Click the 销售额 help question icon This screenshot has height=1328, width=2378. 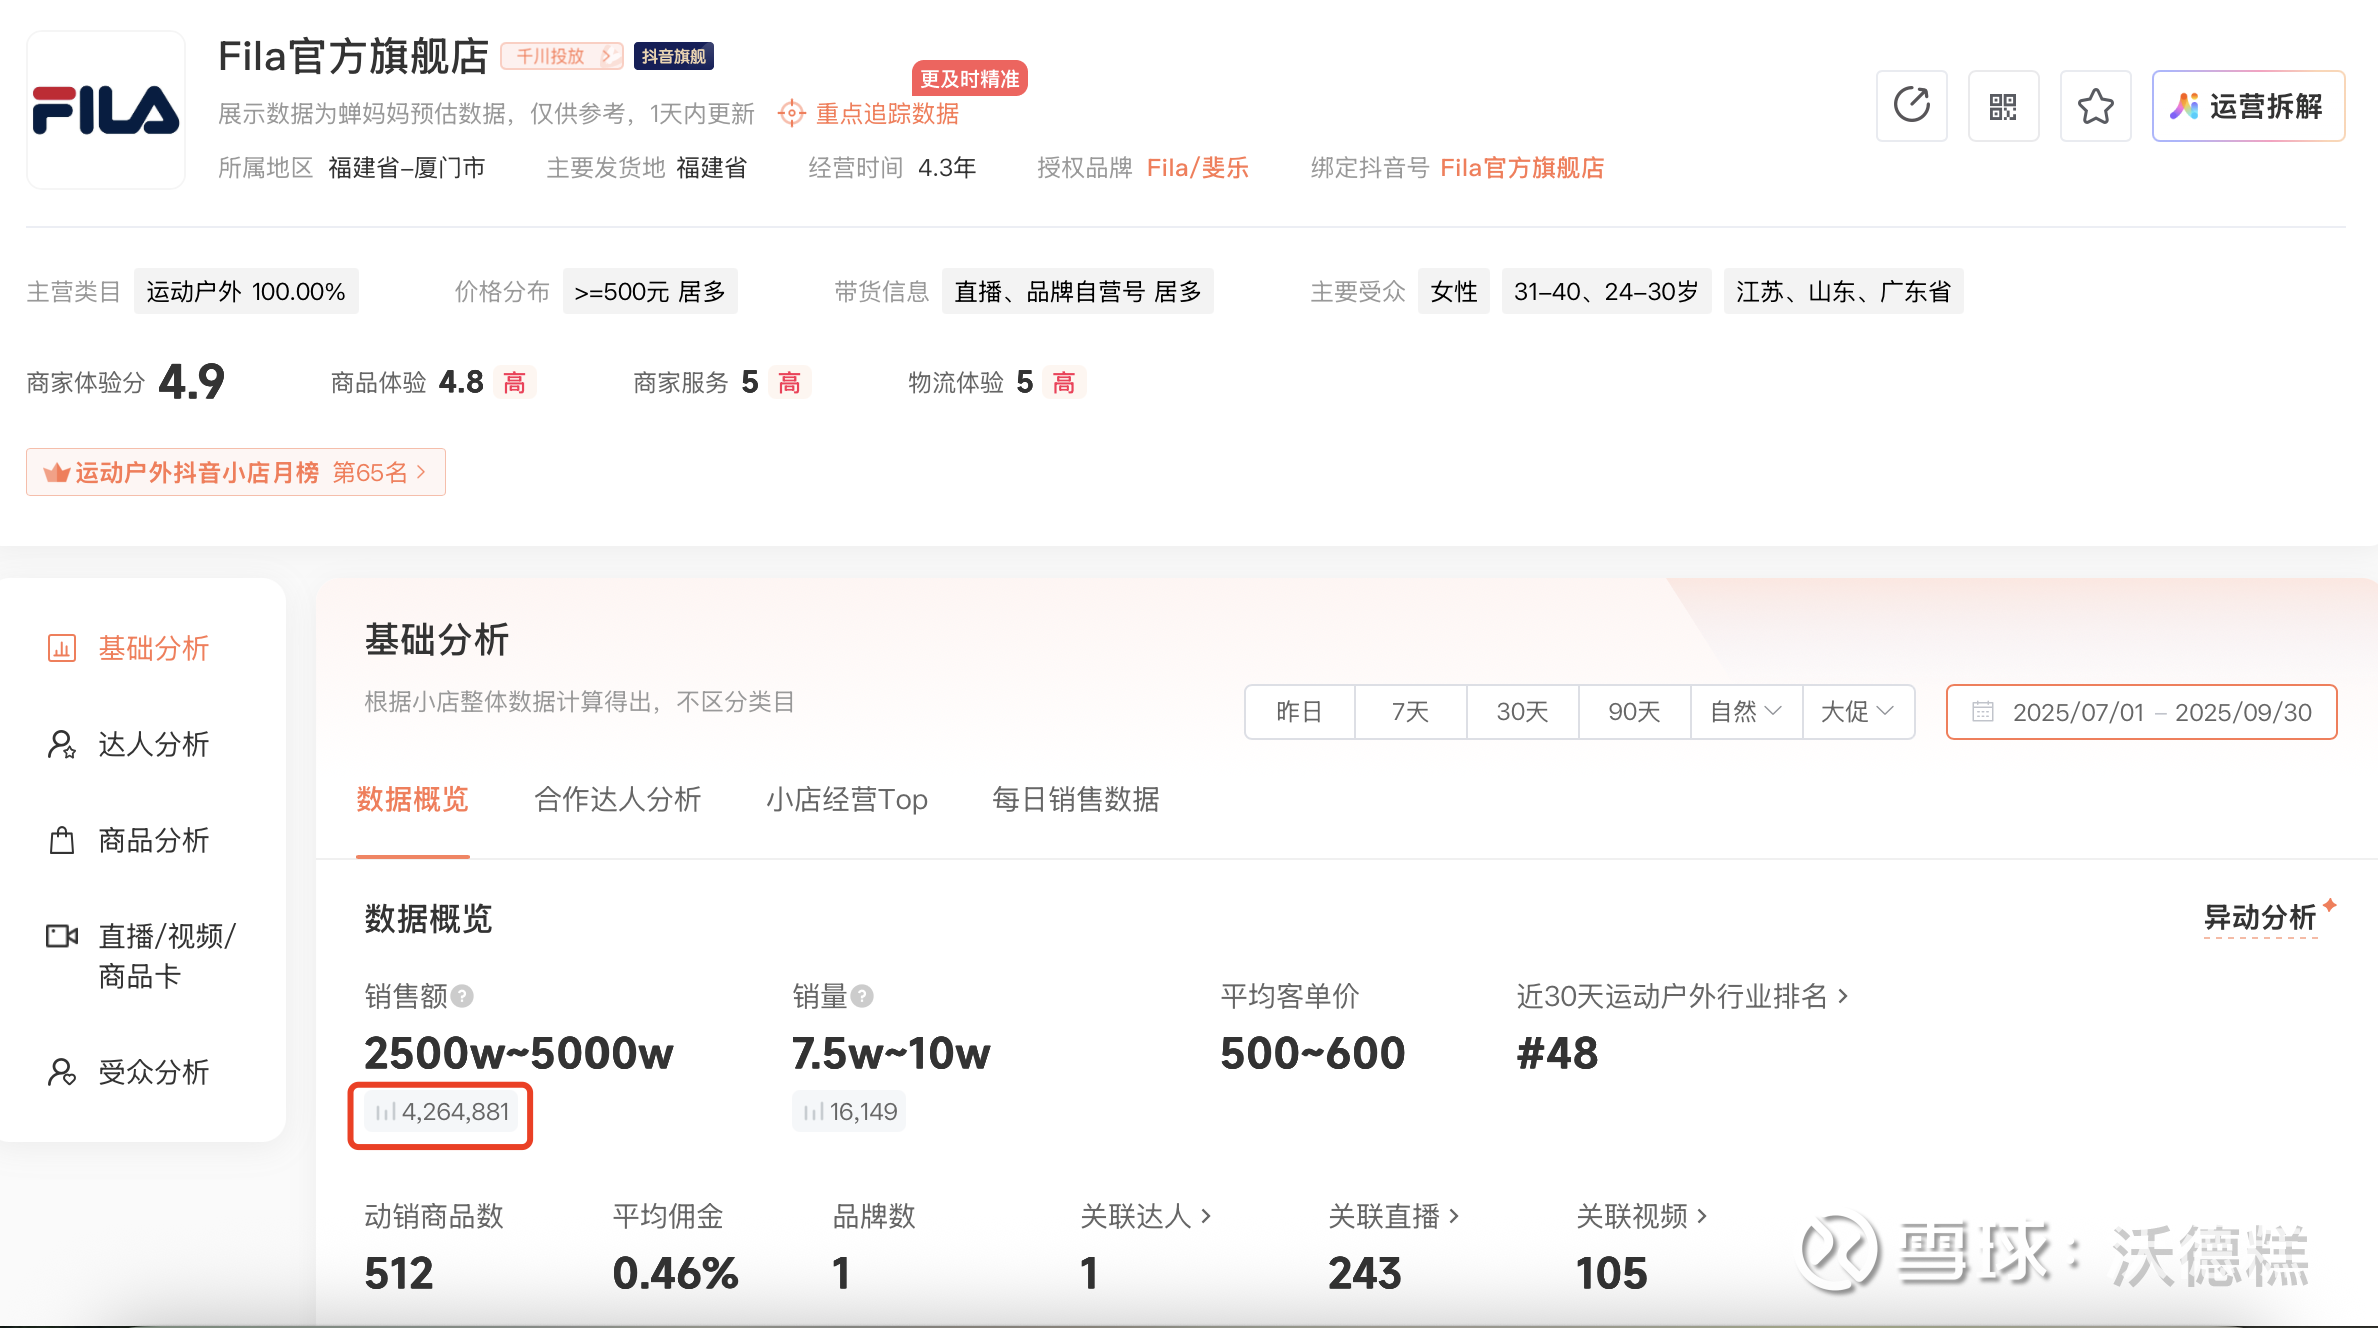click(462, 996)
